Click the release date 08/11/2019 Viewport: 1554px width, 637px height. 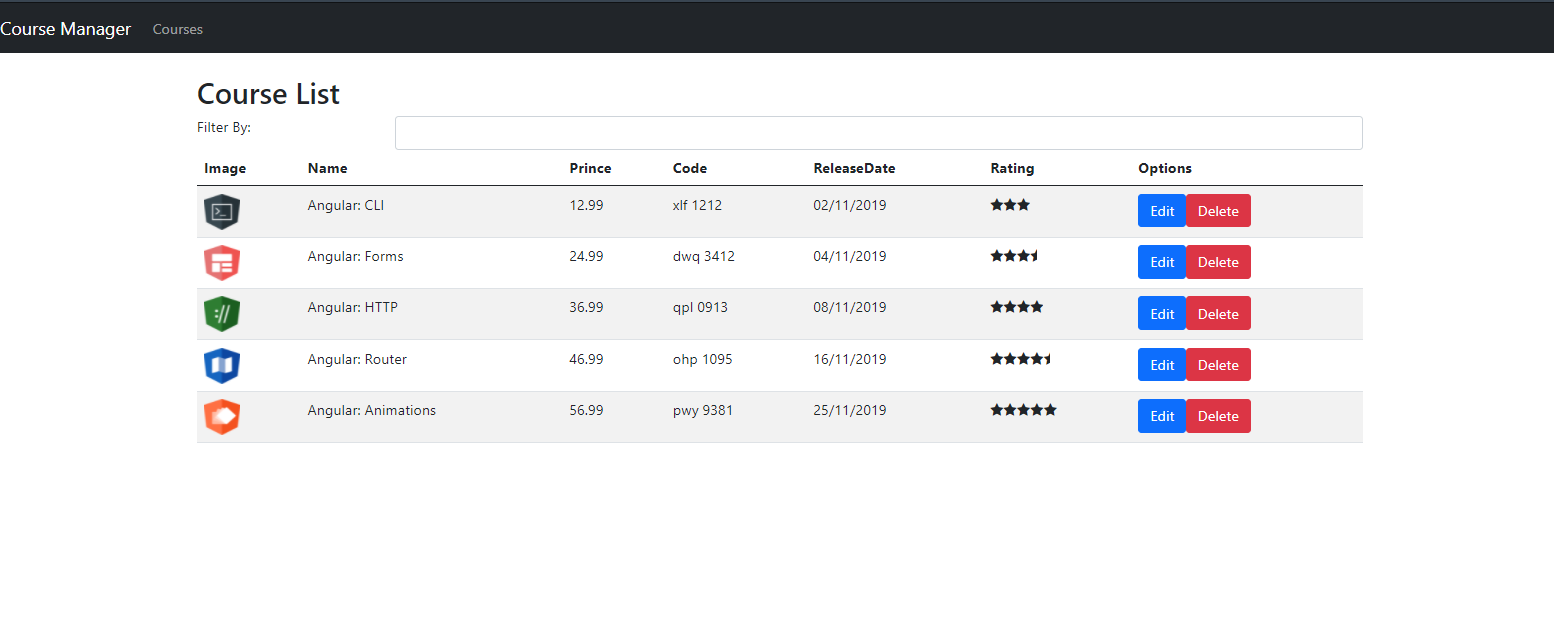850,307
